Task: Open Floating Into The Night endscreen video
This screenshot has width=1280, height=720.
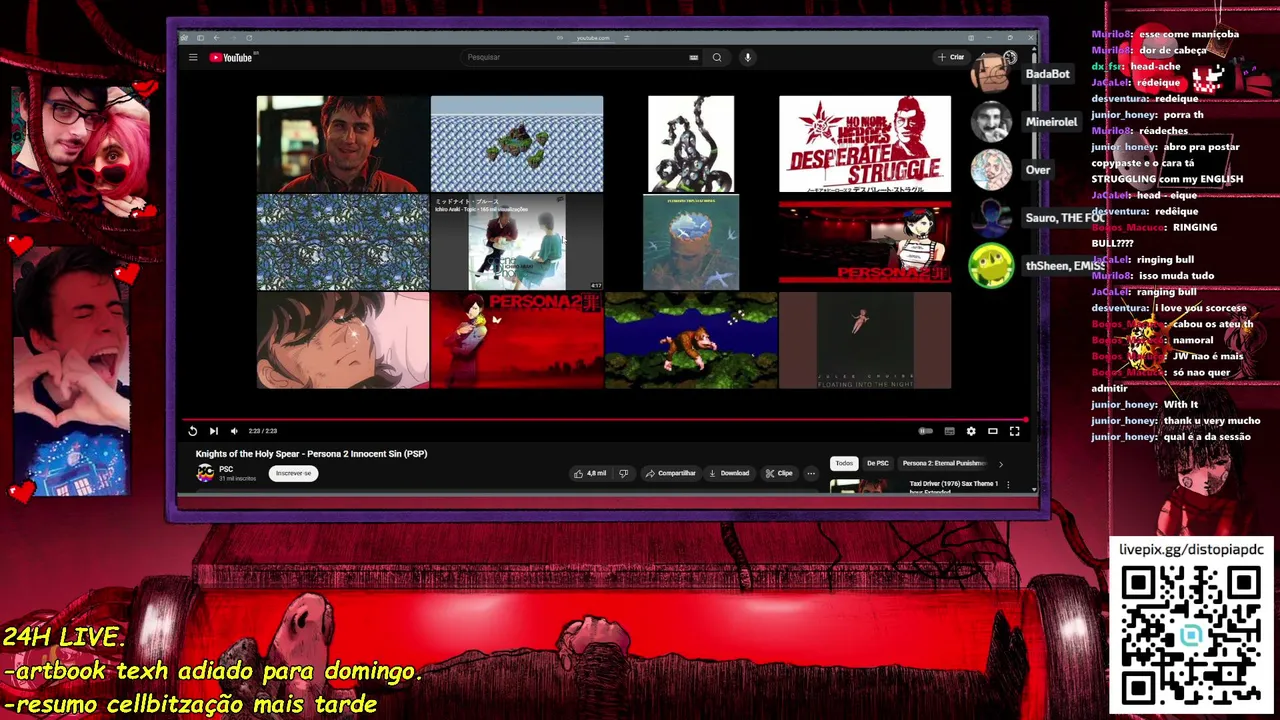Action: [865, 340]
